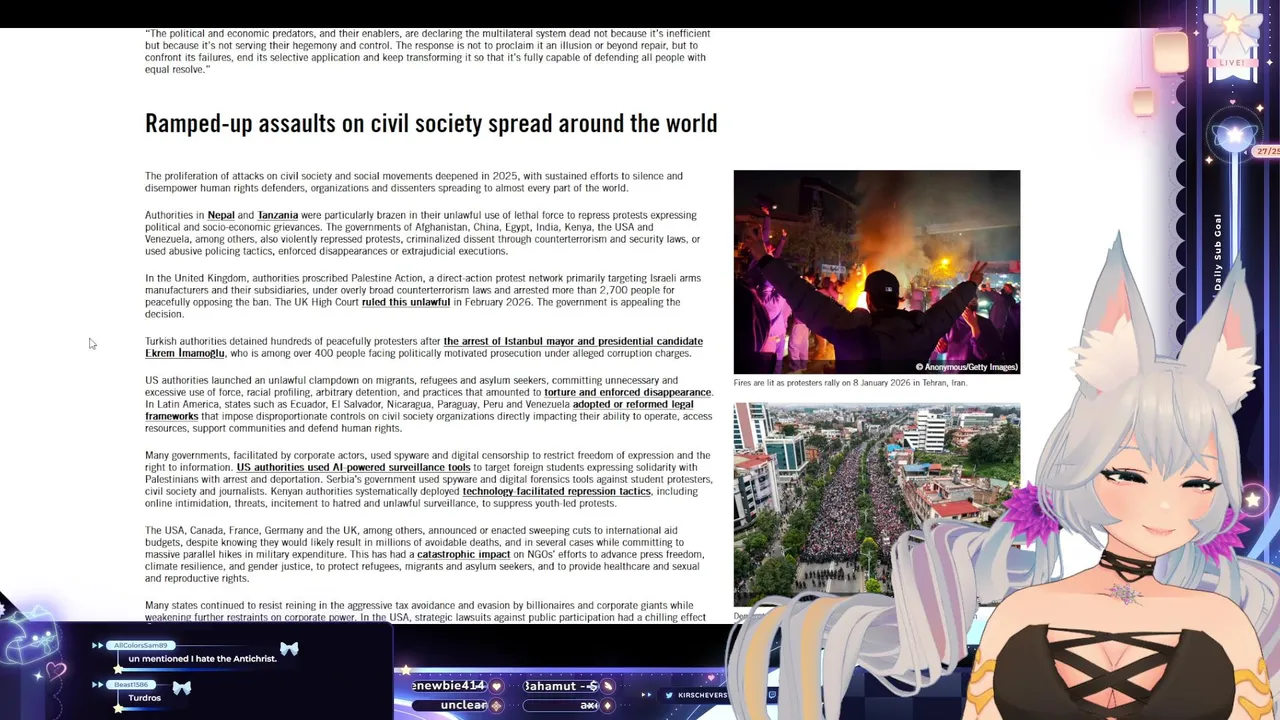The width and height of the screenshot is (1280, 720).
Task: Click bow badge beside Beast1586
Action: (181, 687)
